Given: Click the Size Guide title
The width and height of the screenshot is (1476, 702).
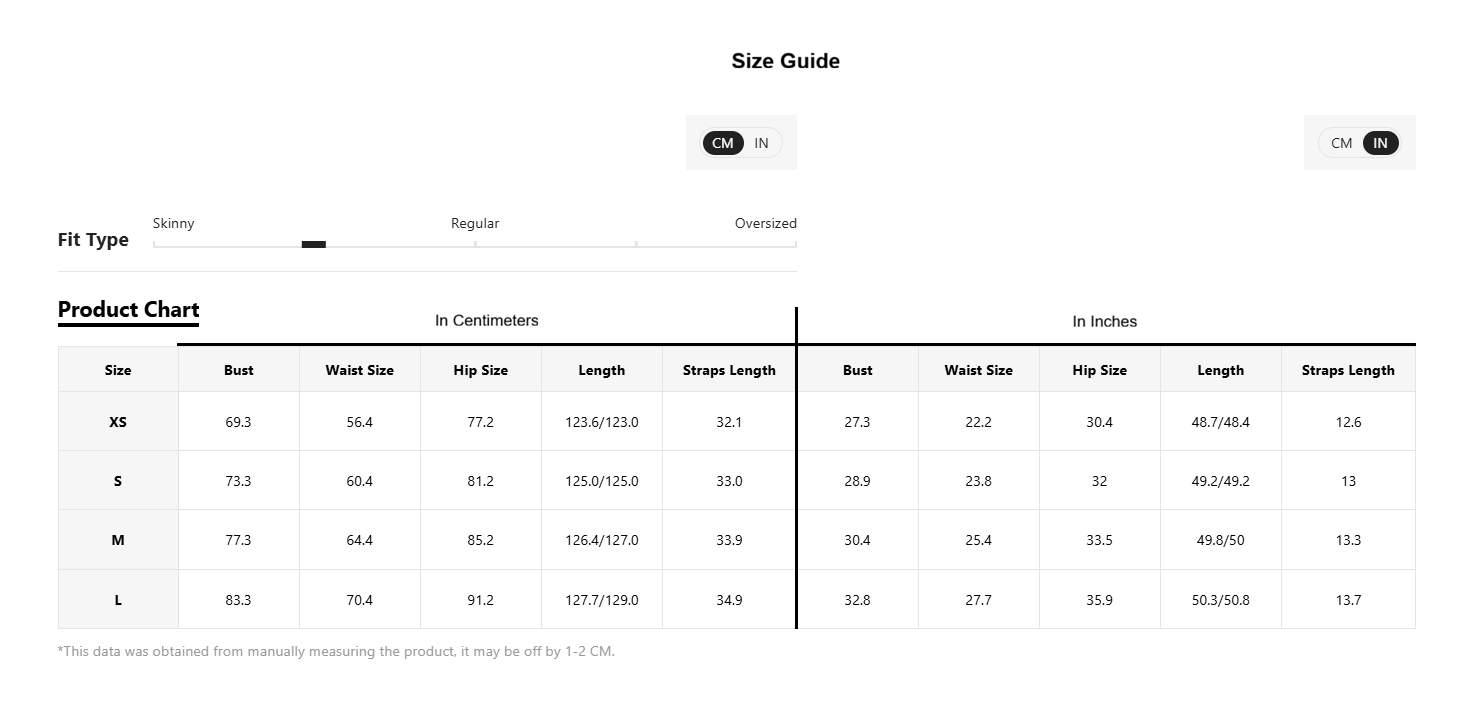Looking at the screenshot, I should [786, 61].
